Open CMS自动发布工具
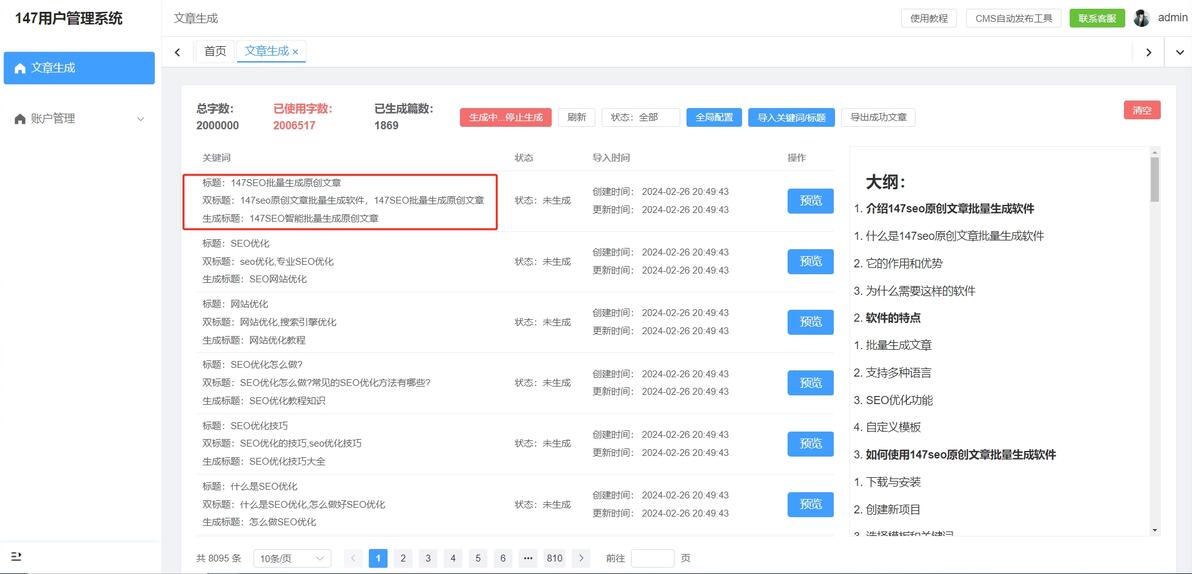This screenshot has width=1192, height=574. click(x=1014, y=19)
